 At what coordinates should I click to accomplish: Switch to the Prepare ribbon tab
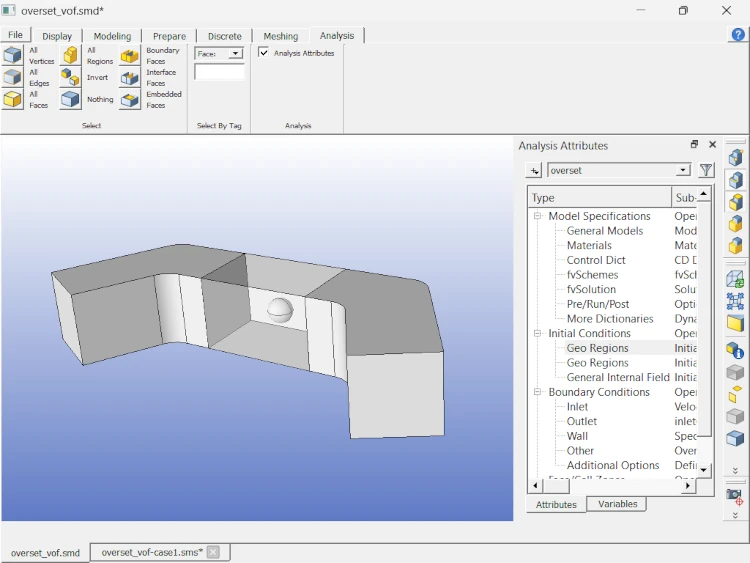169,36
